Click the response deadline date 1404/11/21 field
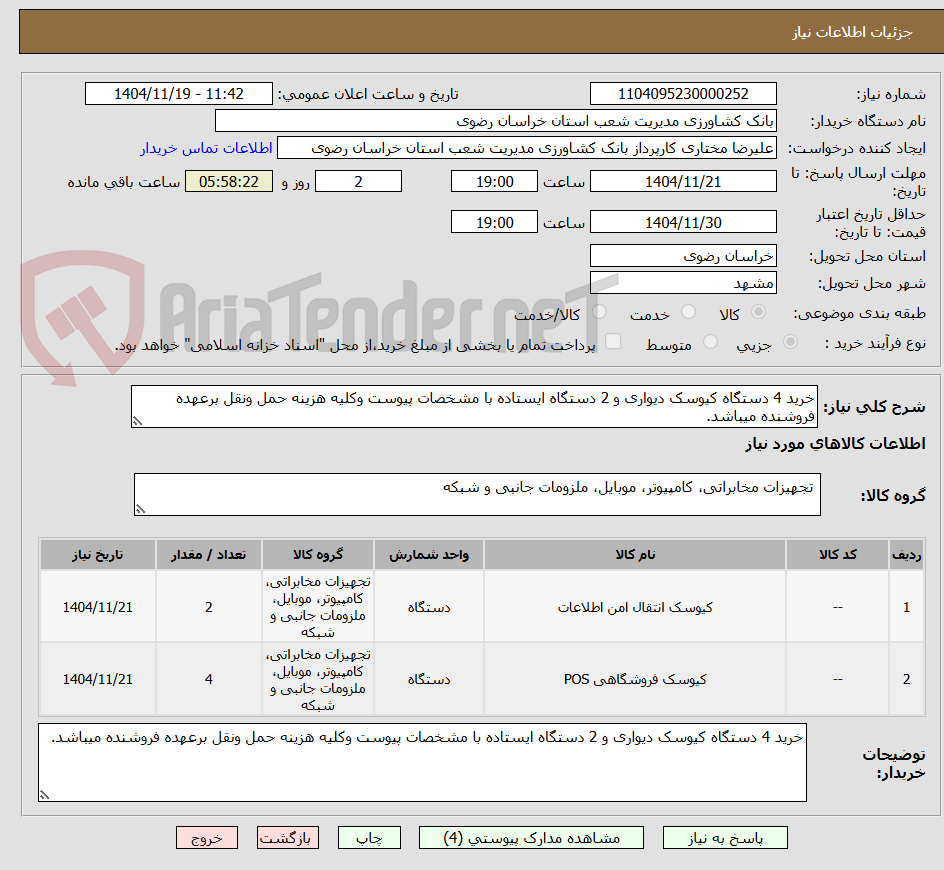944x870 pixels. [x=683, y=181]
